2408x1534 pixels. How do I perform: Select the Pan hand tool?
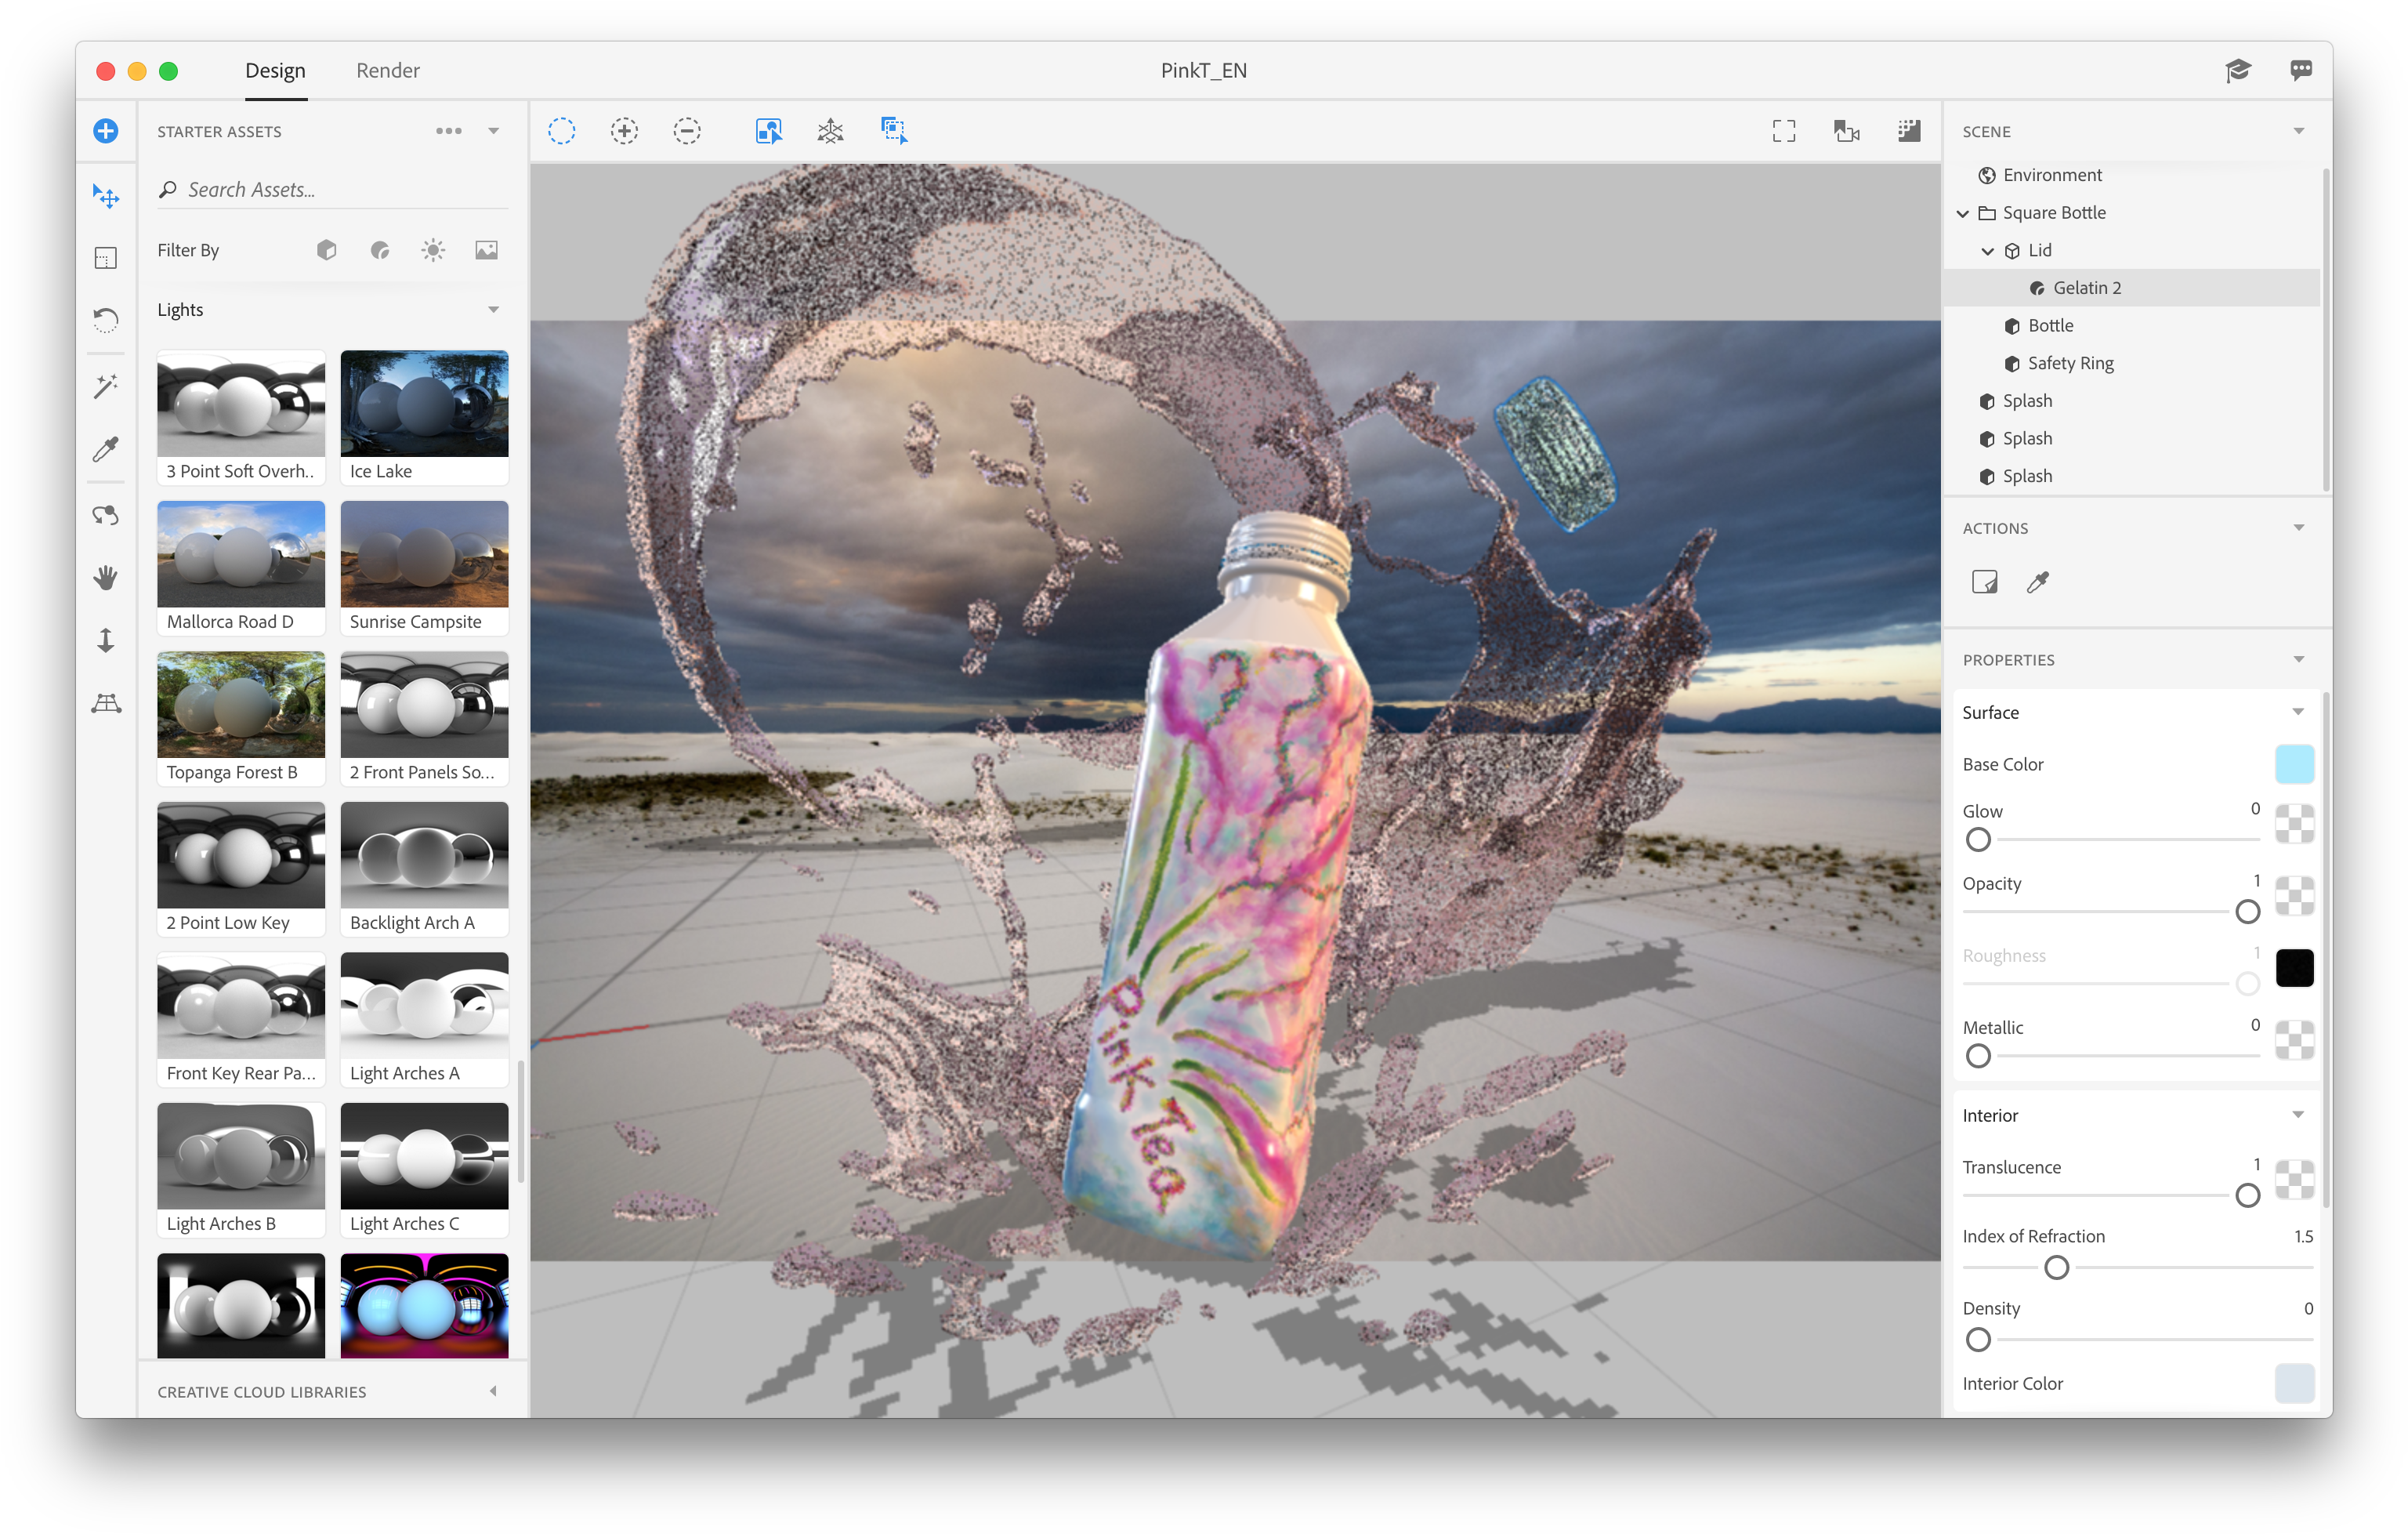106,578
